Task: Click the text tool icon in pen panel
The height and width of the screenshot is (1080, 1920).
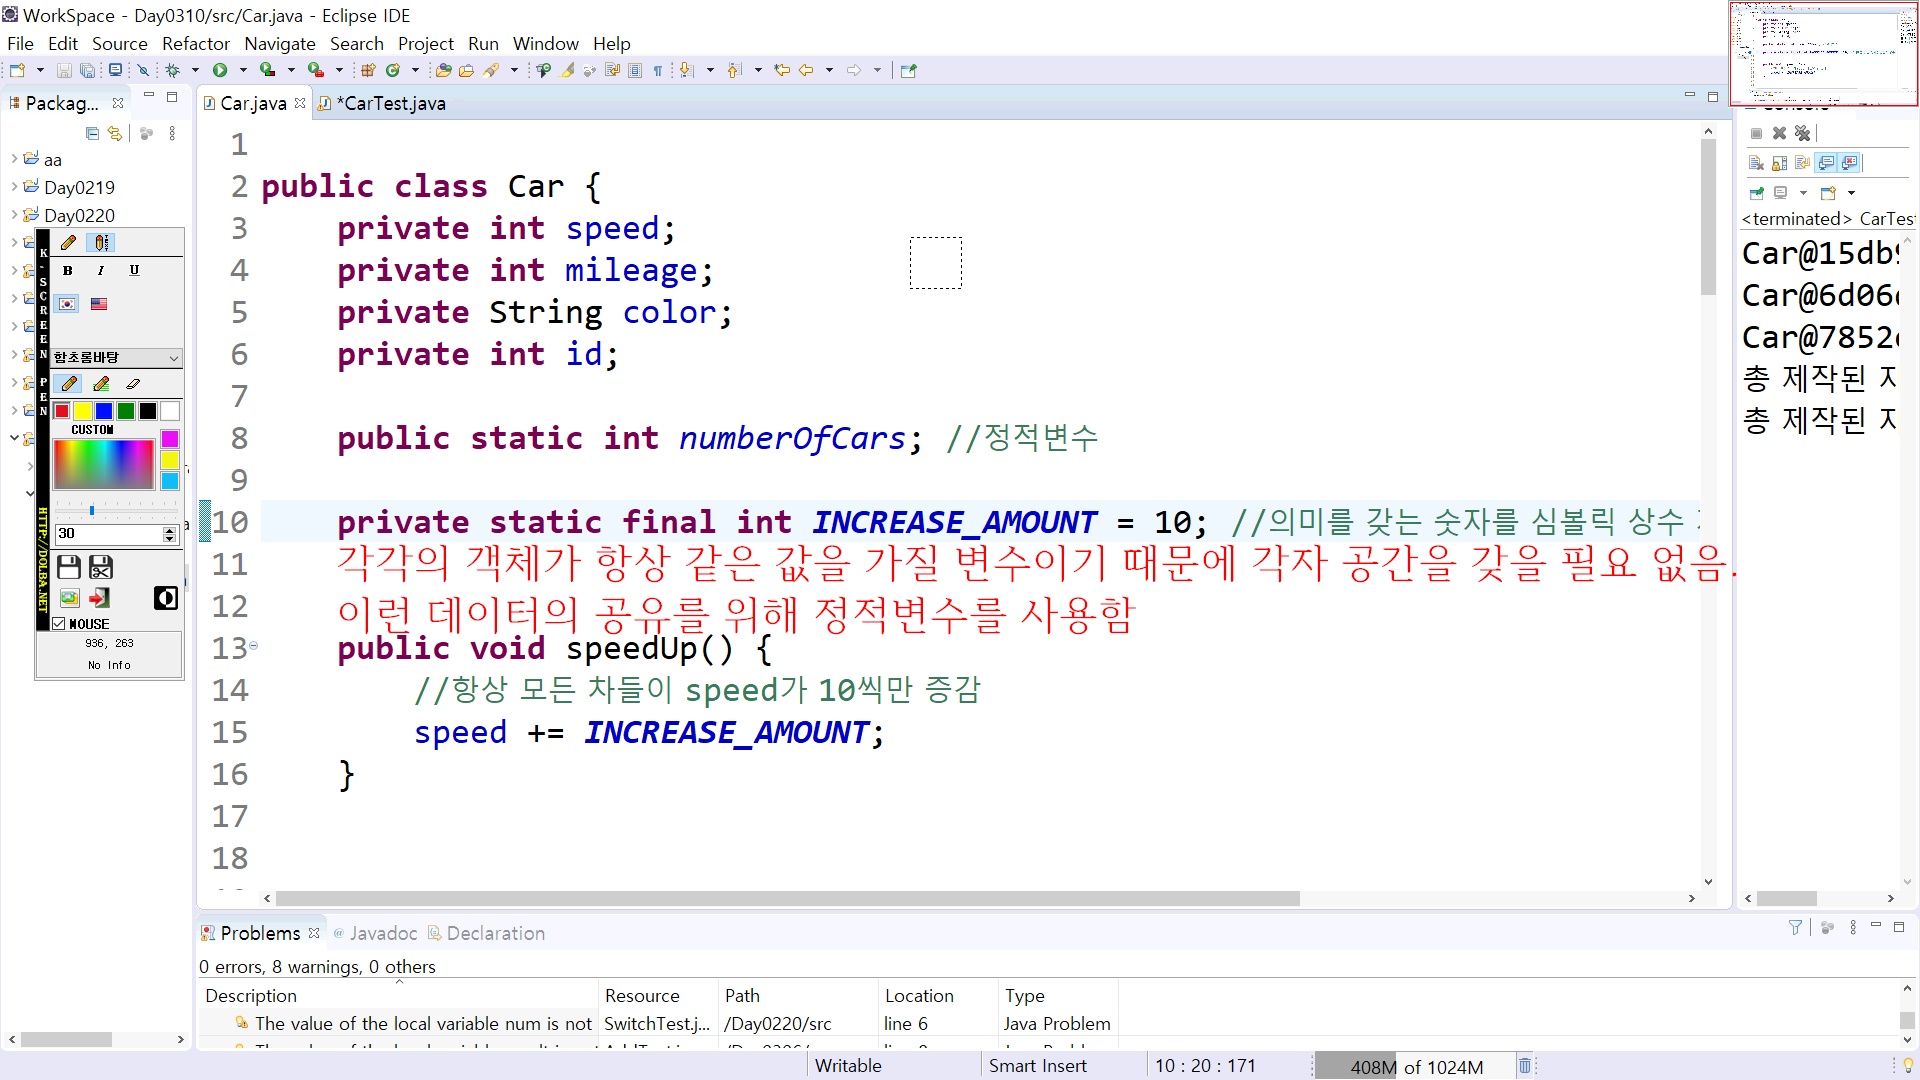Action: tap(102, 243)
